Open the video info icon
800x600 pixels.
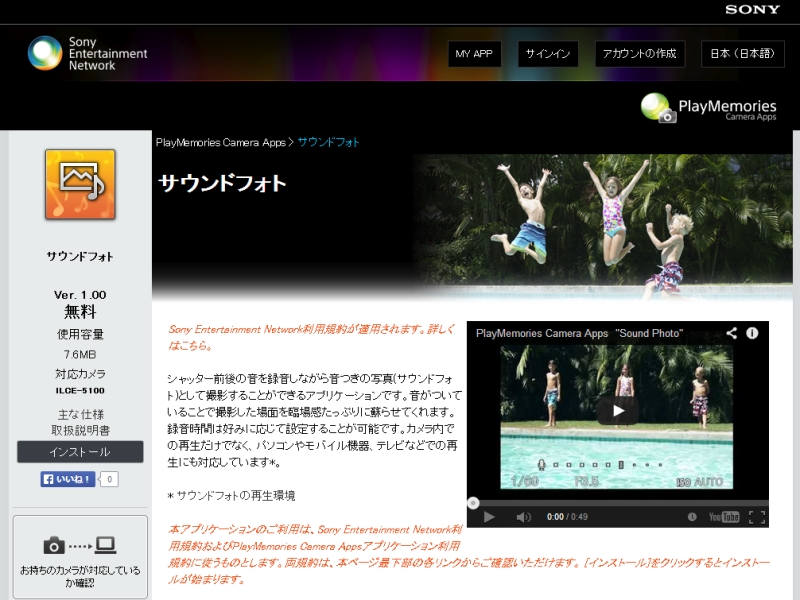752,333
